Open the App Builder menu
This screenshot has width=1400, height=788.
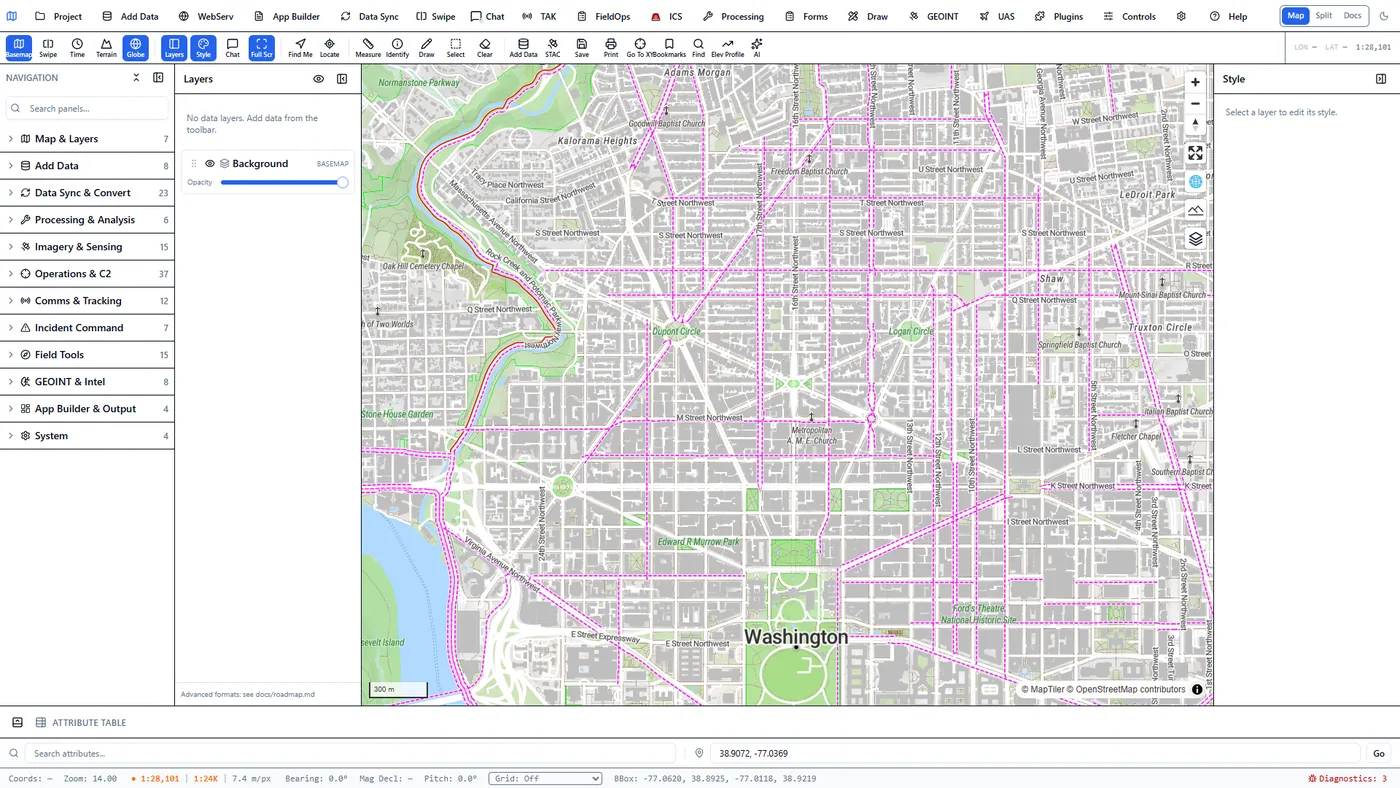[x=286, y=16]
